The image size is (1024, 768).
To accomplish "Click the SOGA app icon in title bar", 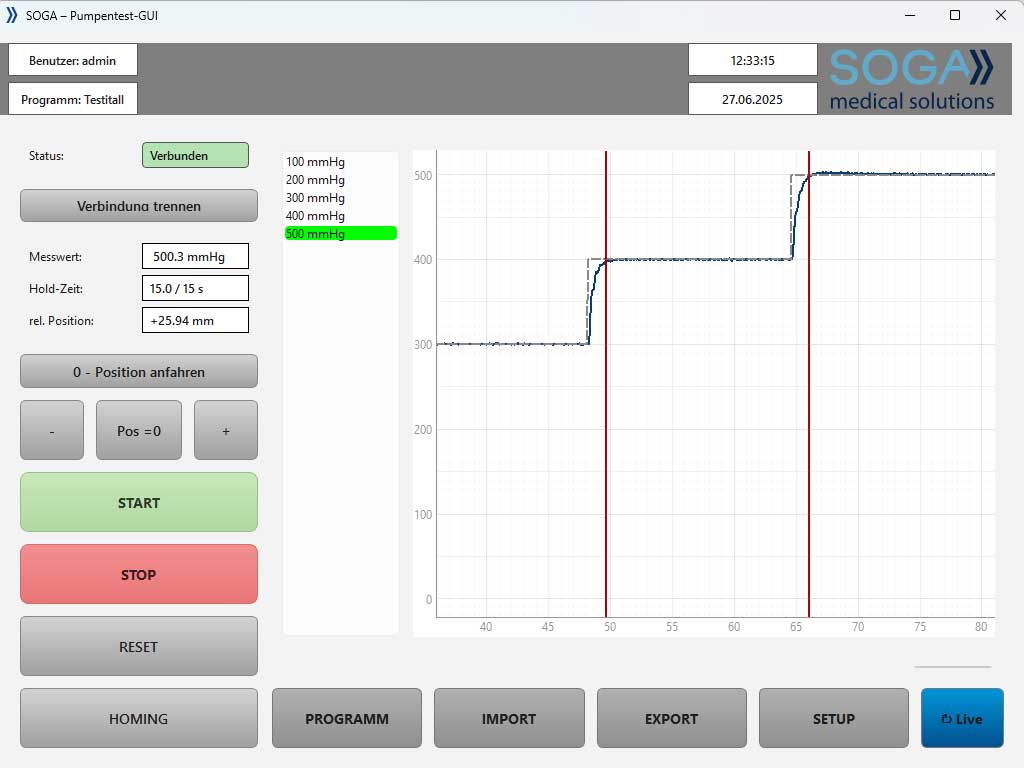I will tap(12, 15).
